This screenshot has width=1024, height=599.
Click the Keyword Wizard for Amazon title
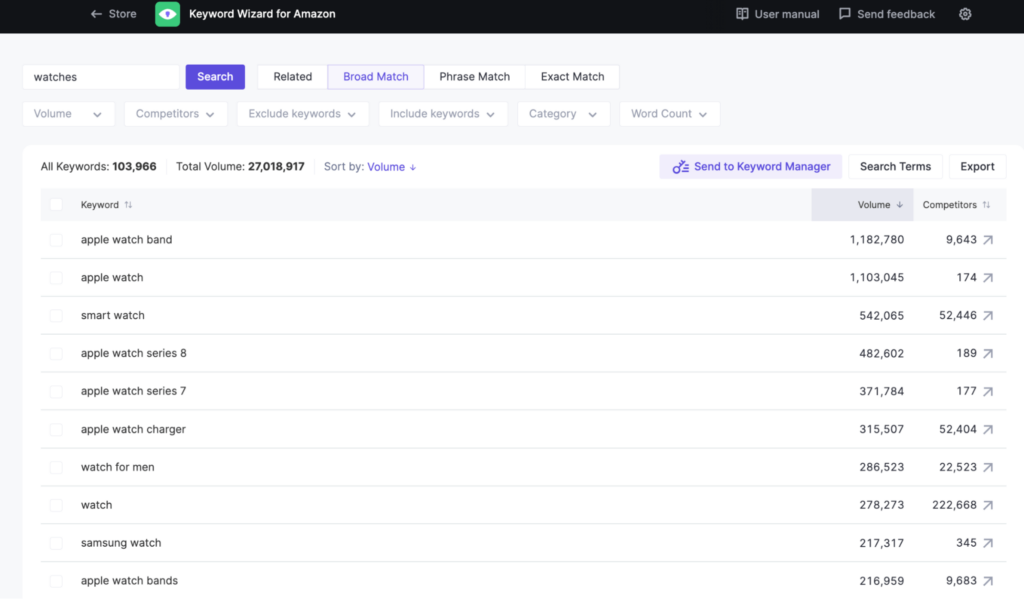tap(262, 14)
